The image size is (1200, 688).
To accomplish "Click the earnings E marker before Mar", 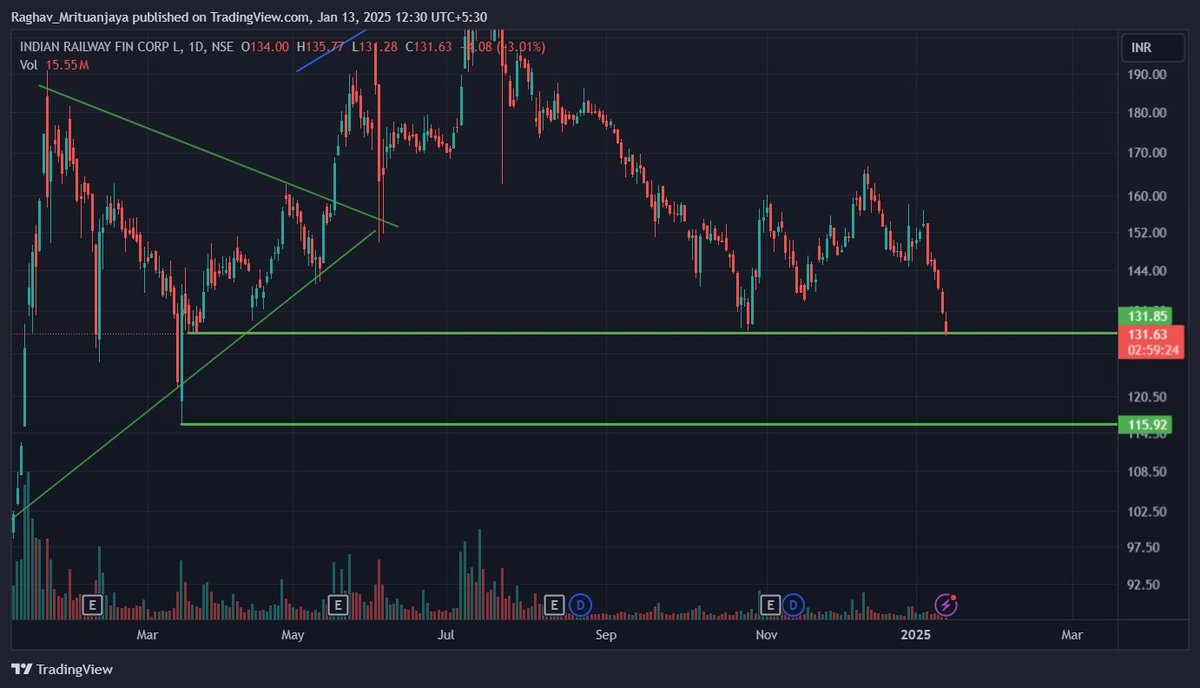I will 93,604.
